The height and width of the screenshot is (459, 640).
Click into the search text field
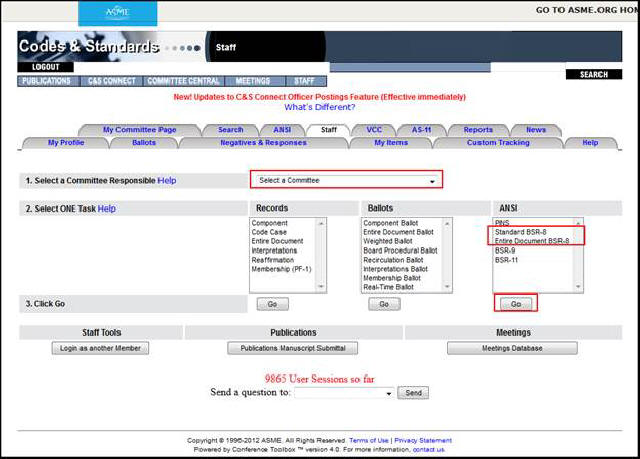[528, 67]
